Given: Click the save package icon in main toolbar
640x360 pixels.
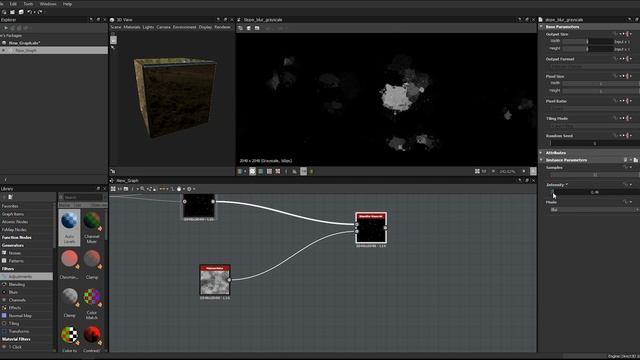Looking at the screenshot, I should point(21,12).
